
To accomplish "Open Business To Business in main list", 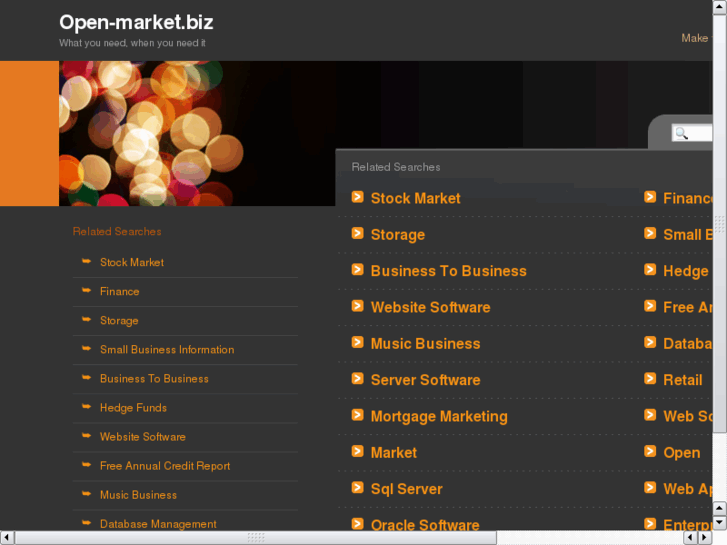I will 448,271.
